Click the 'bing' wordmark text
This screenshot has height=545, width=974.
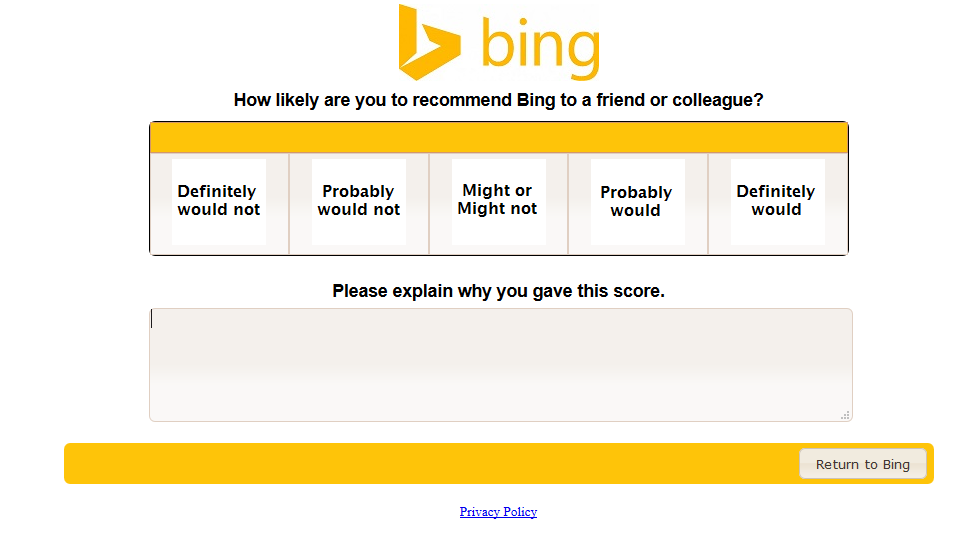coord(540,47)
